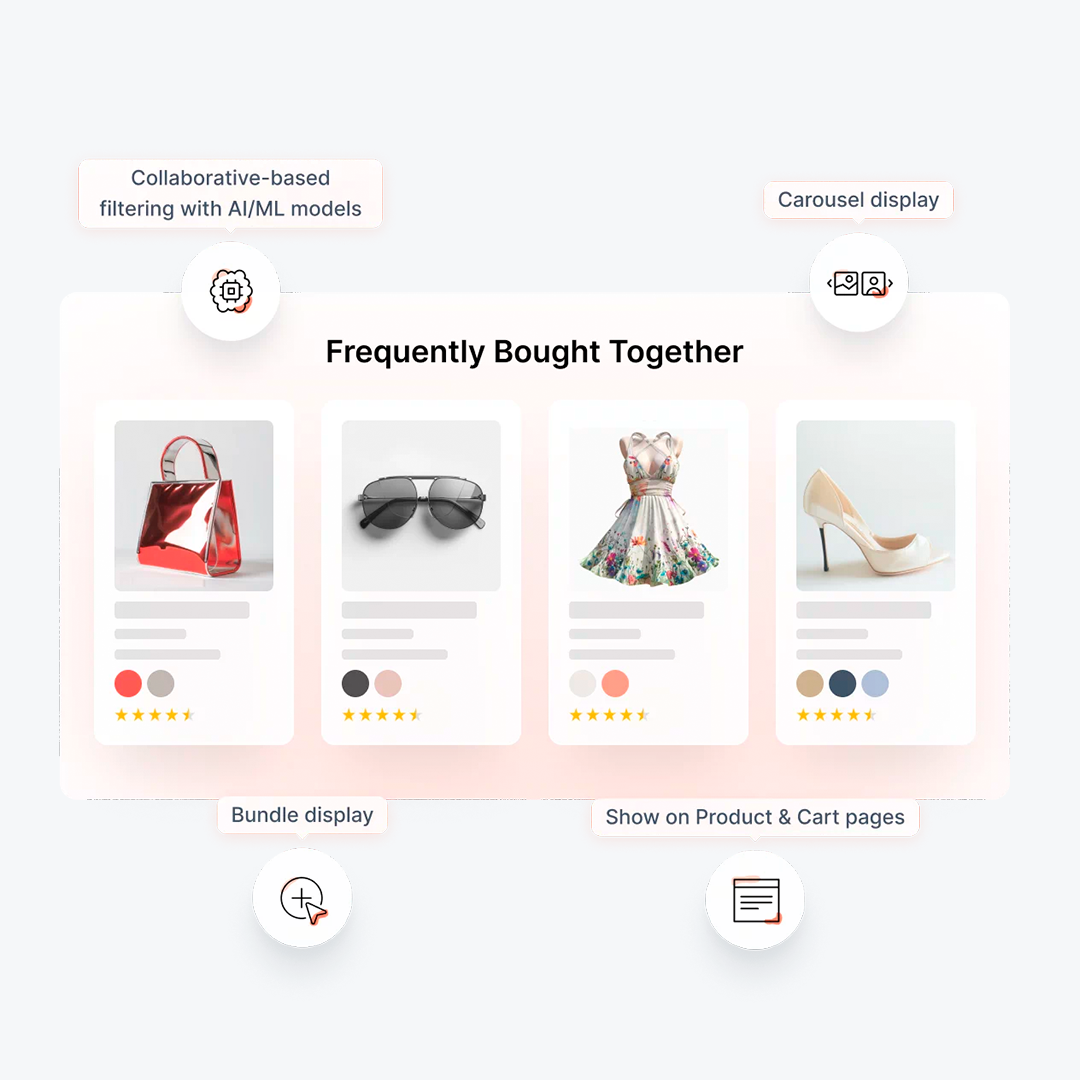Open the floral dress product image
Screen dimensions: 1080x1080
pos(648,506)
